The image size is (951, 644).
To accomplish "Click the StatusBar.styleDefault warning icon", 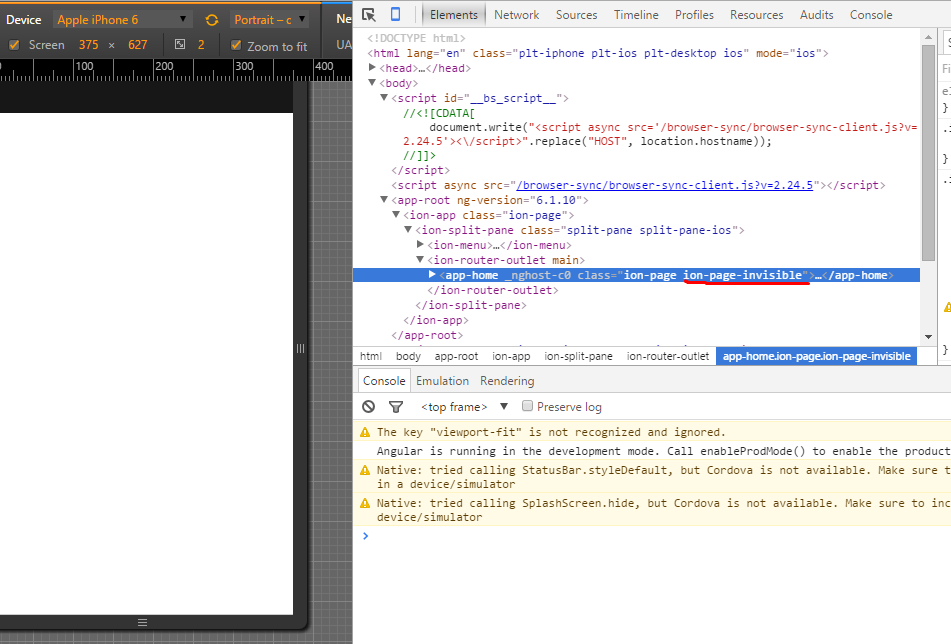I will pyautogui.click(x=365, y=470).
